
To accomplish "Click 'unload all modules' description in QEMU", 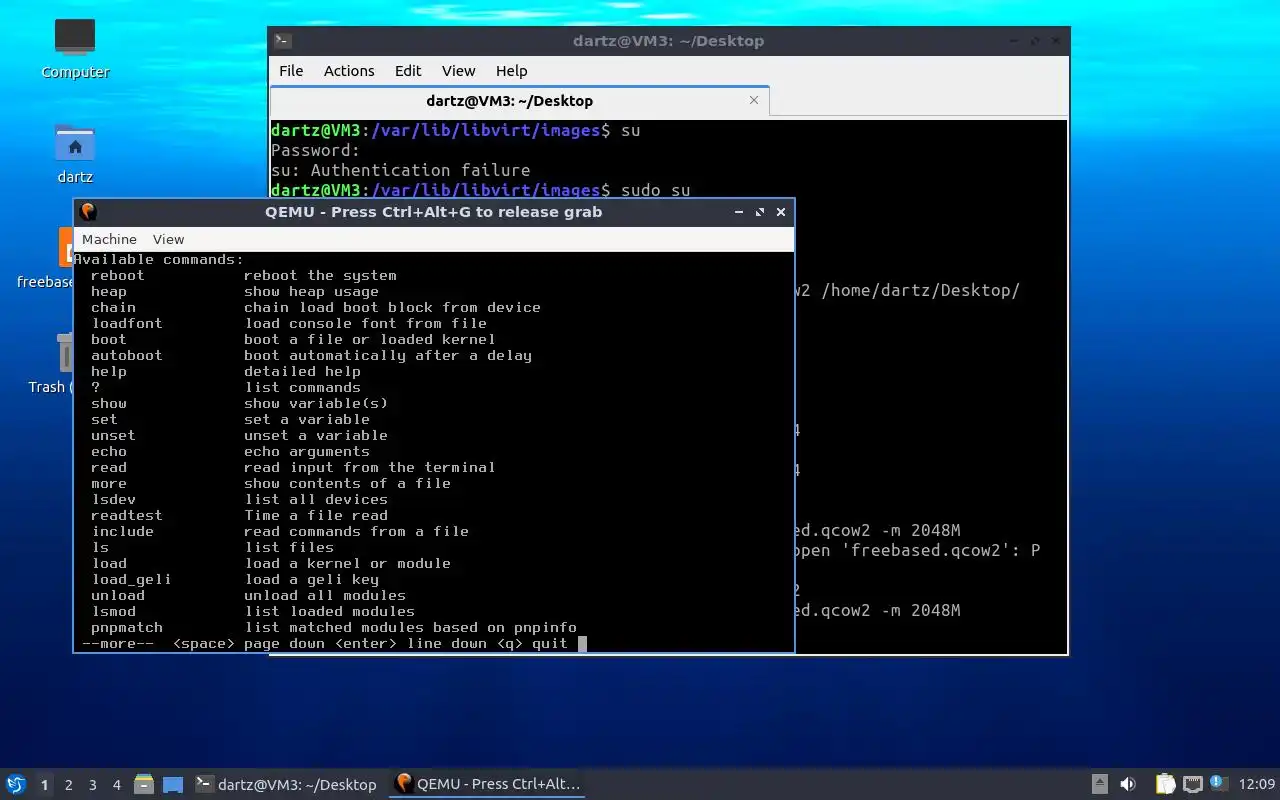I will click(325, 596).
